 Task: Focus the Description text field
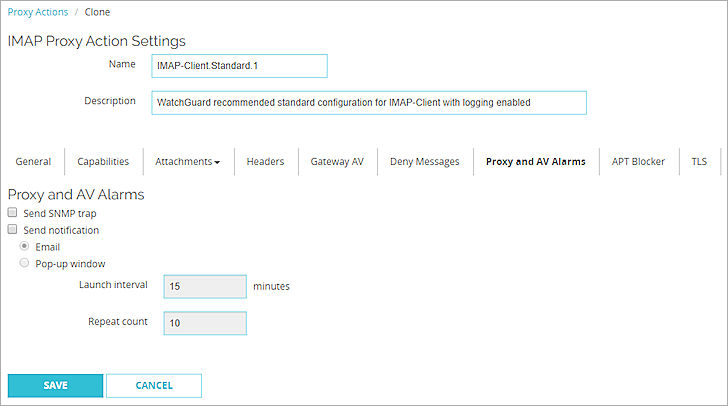click(368, 102)
